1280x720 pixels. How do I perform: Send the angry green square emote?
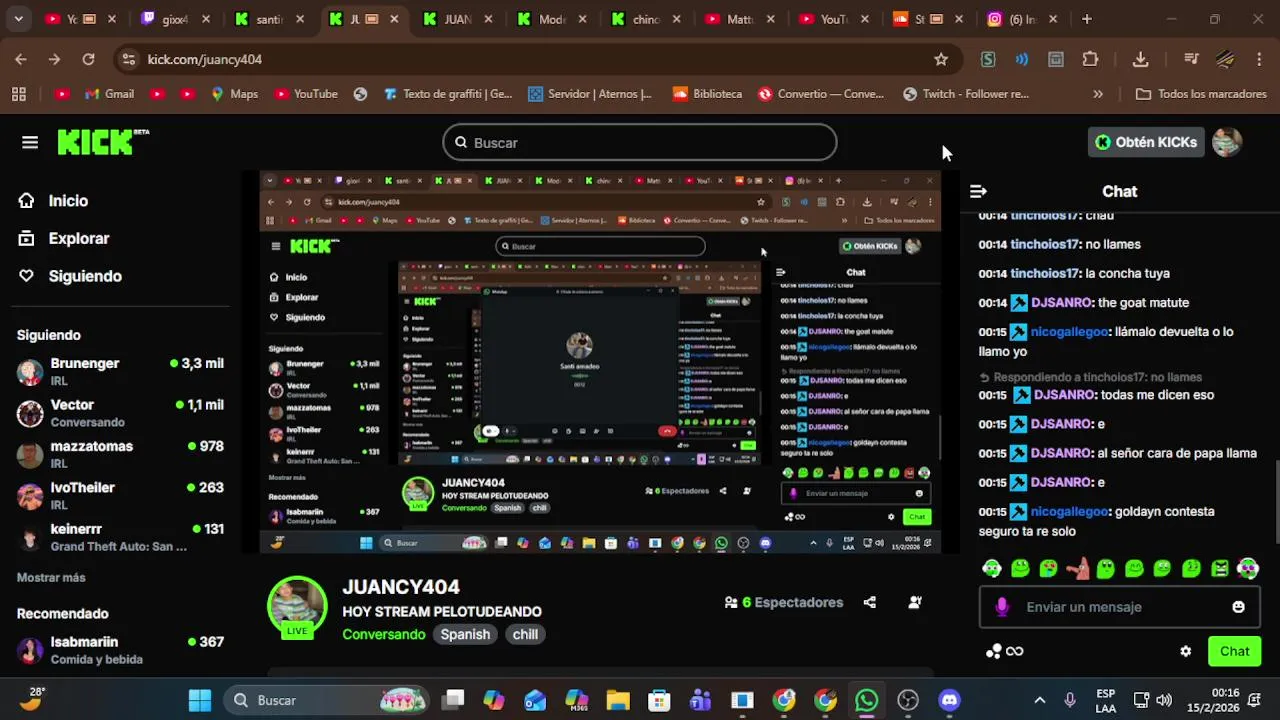(x=1220, y=569)
